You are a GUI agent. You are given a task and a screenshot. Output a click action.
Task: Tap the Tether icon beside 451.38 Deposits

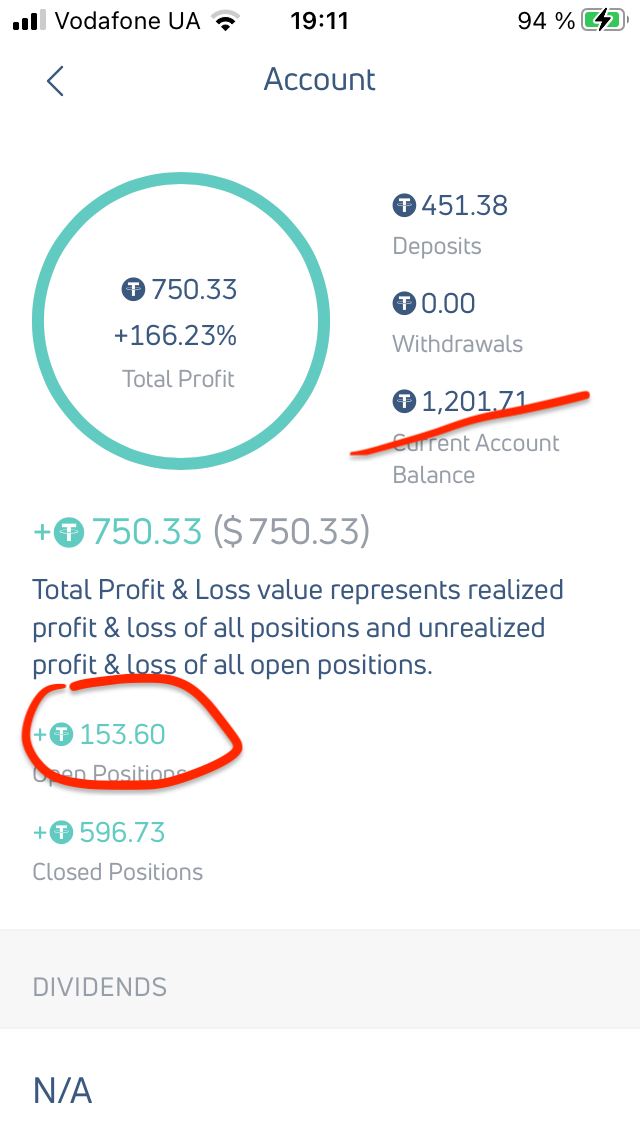[404, 206]
